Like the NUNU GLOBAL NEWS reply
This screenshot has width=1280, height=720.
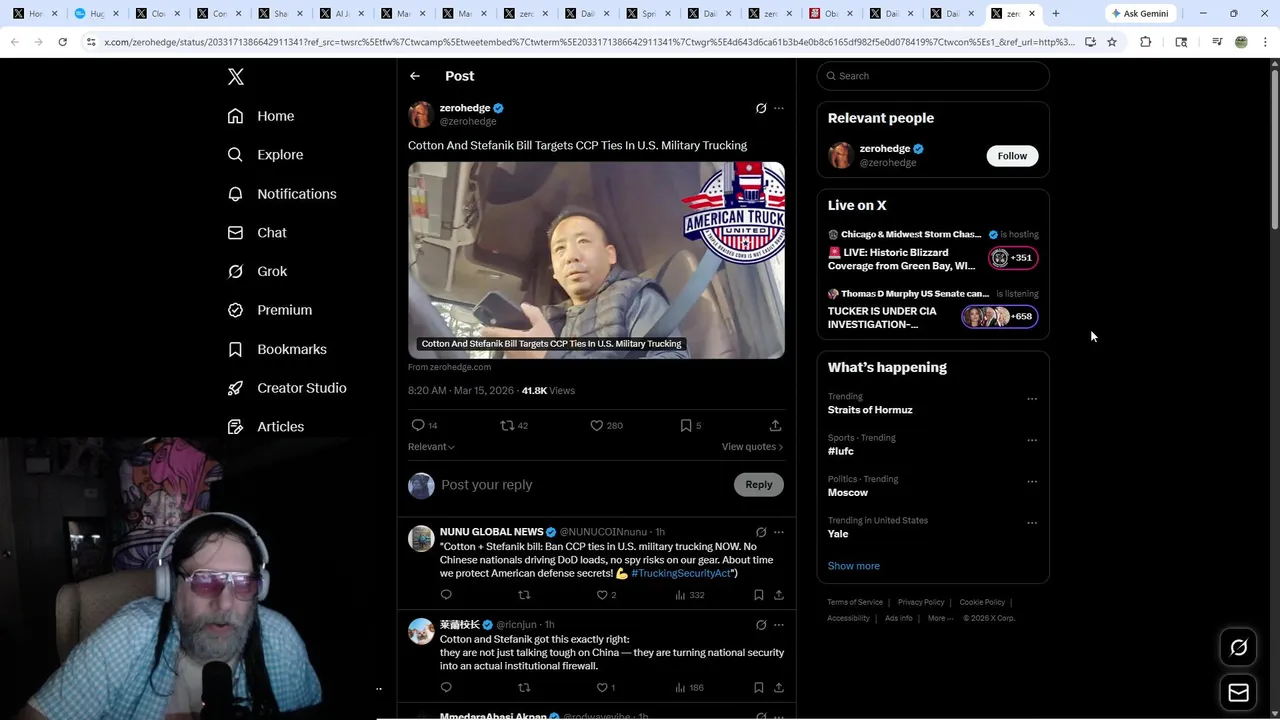point(603,595)
